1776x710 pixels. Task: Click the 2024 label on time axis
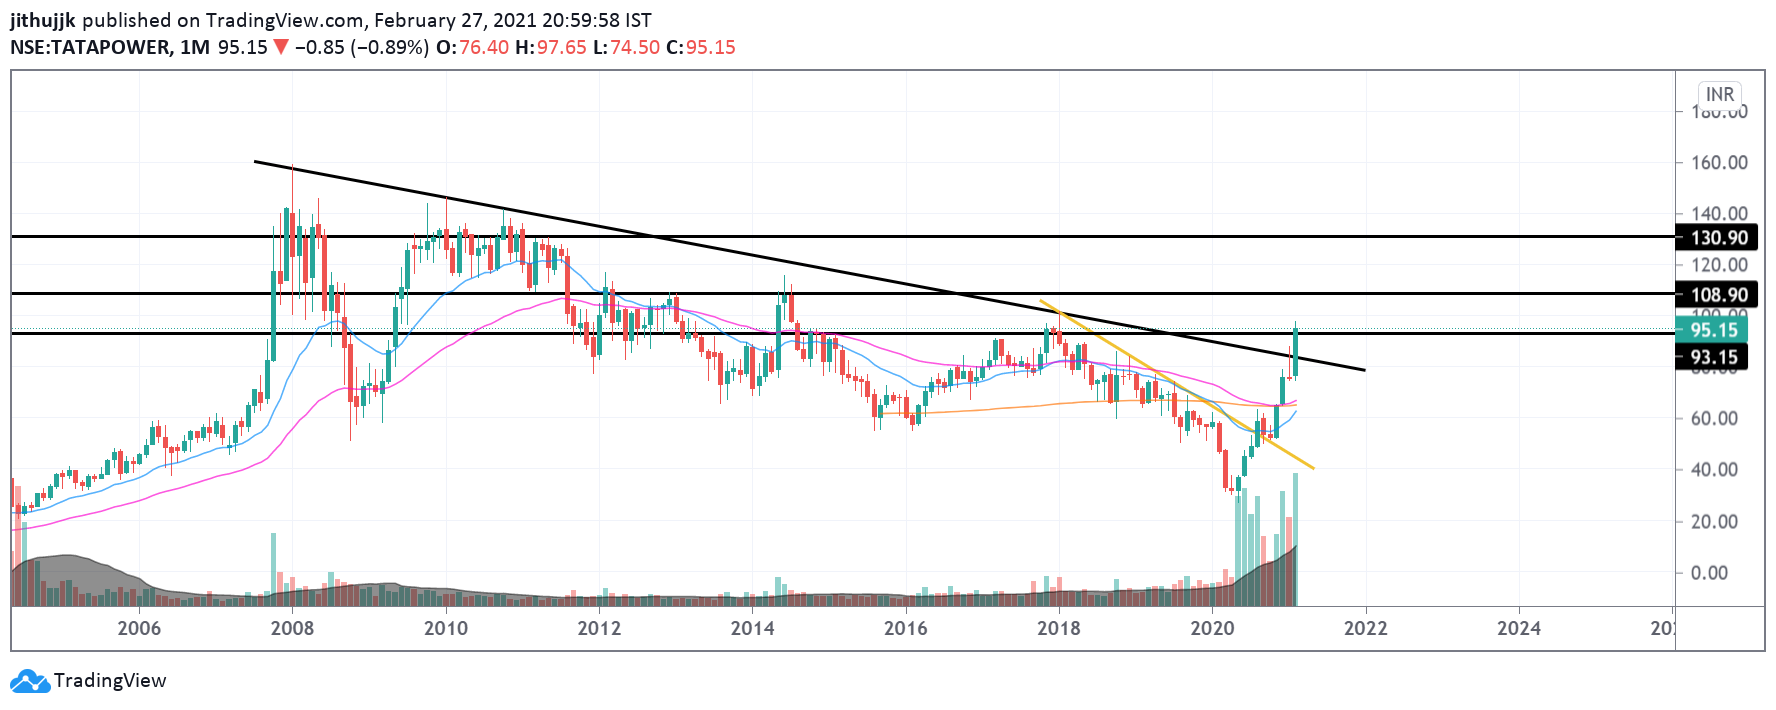point(1519,628)
